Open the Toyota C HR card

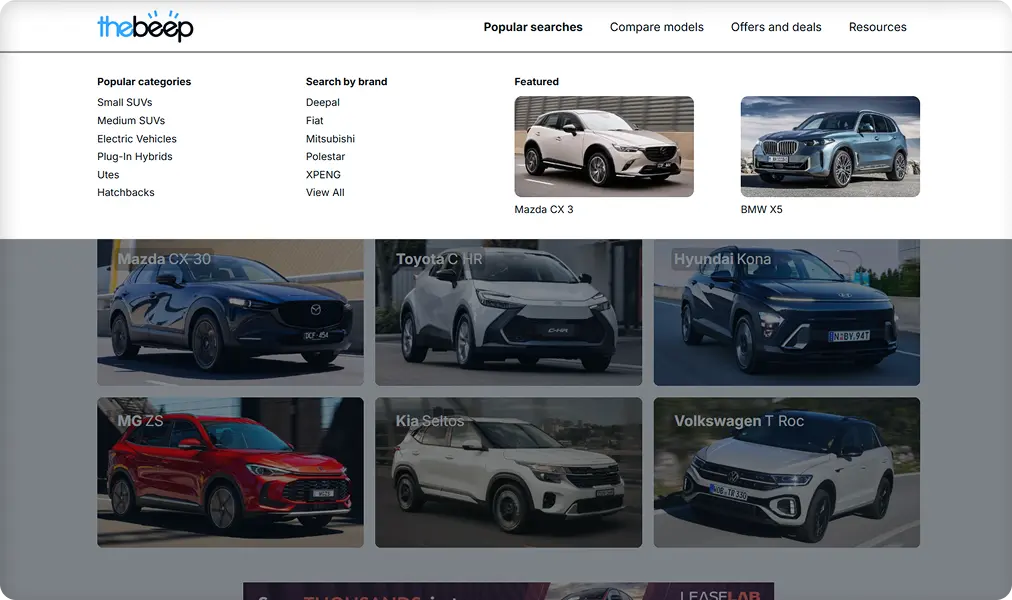point(509,312)
